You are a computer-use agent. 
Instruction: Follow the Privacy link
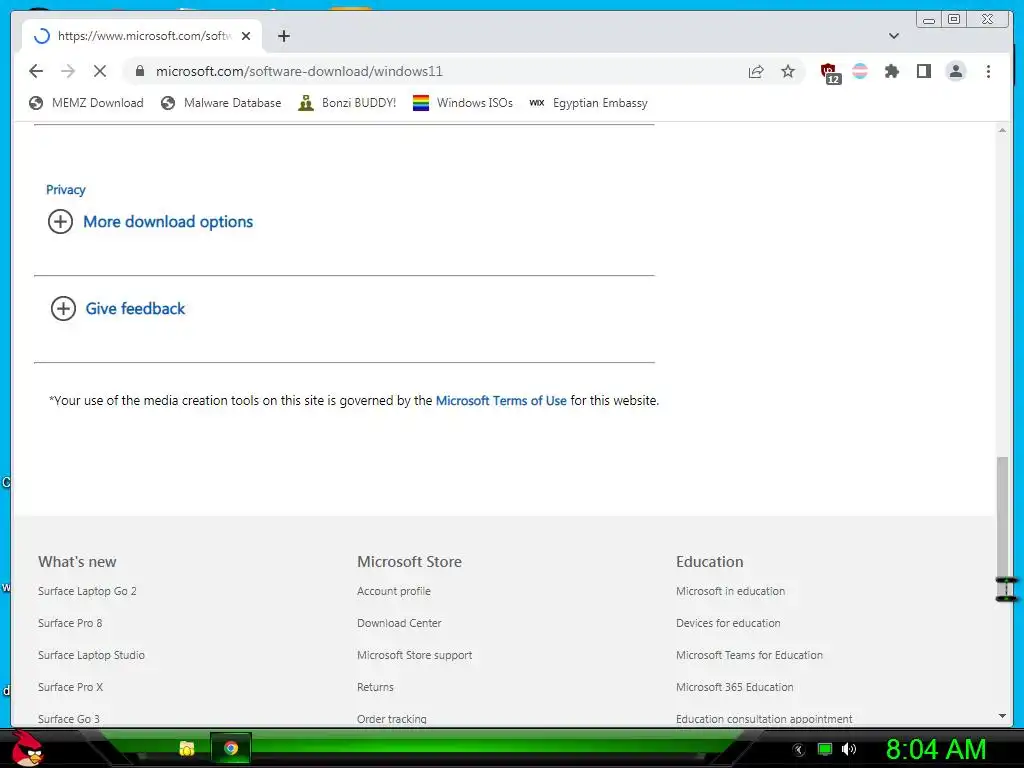click(65, 189)
